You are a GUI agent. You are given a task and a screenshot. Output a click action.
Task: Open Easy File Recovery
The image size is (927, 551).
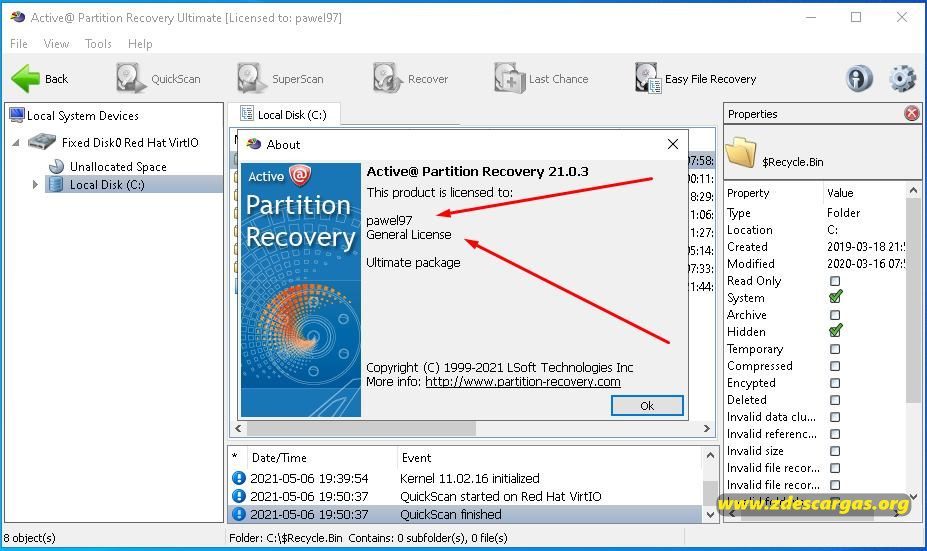696,79
